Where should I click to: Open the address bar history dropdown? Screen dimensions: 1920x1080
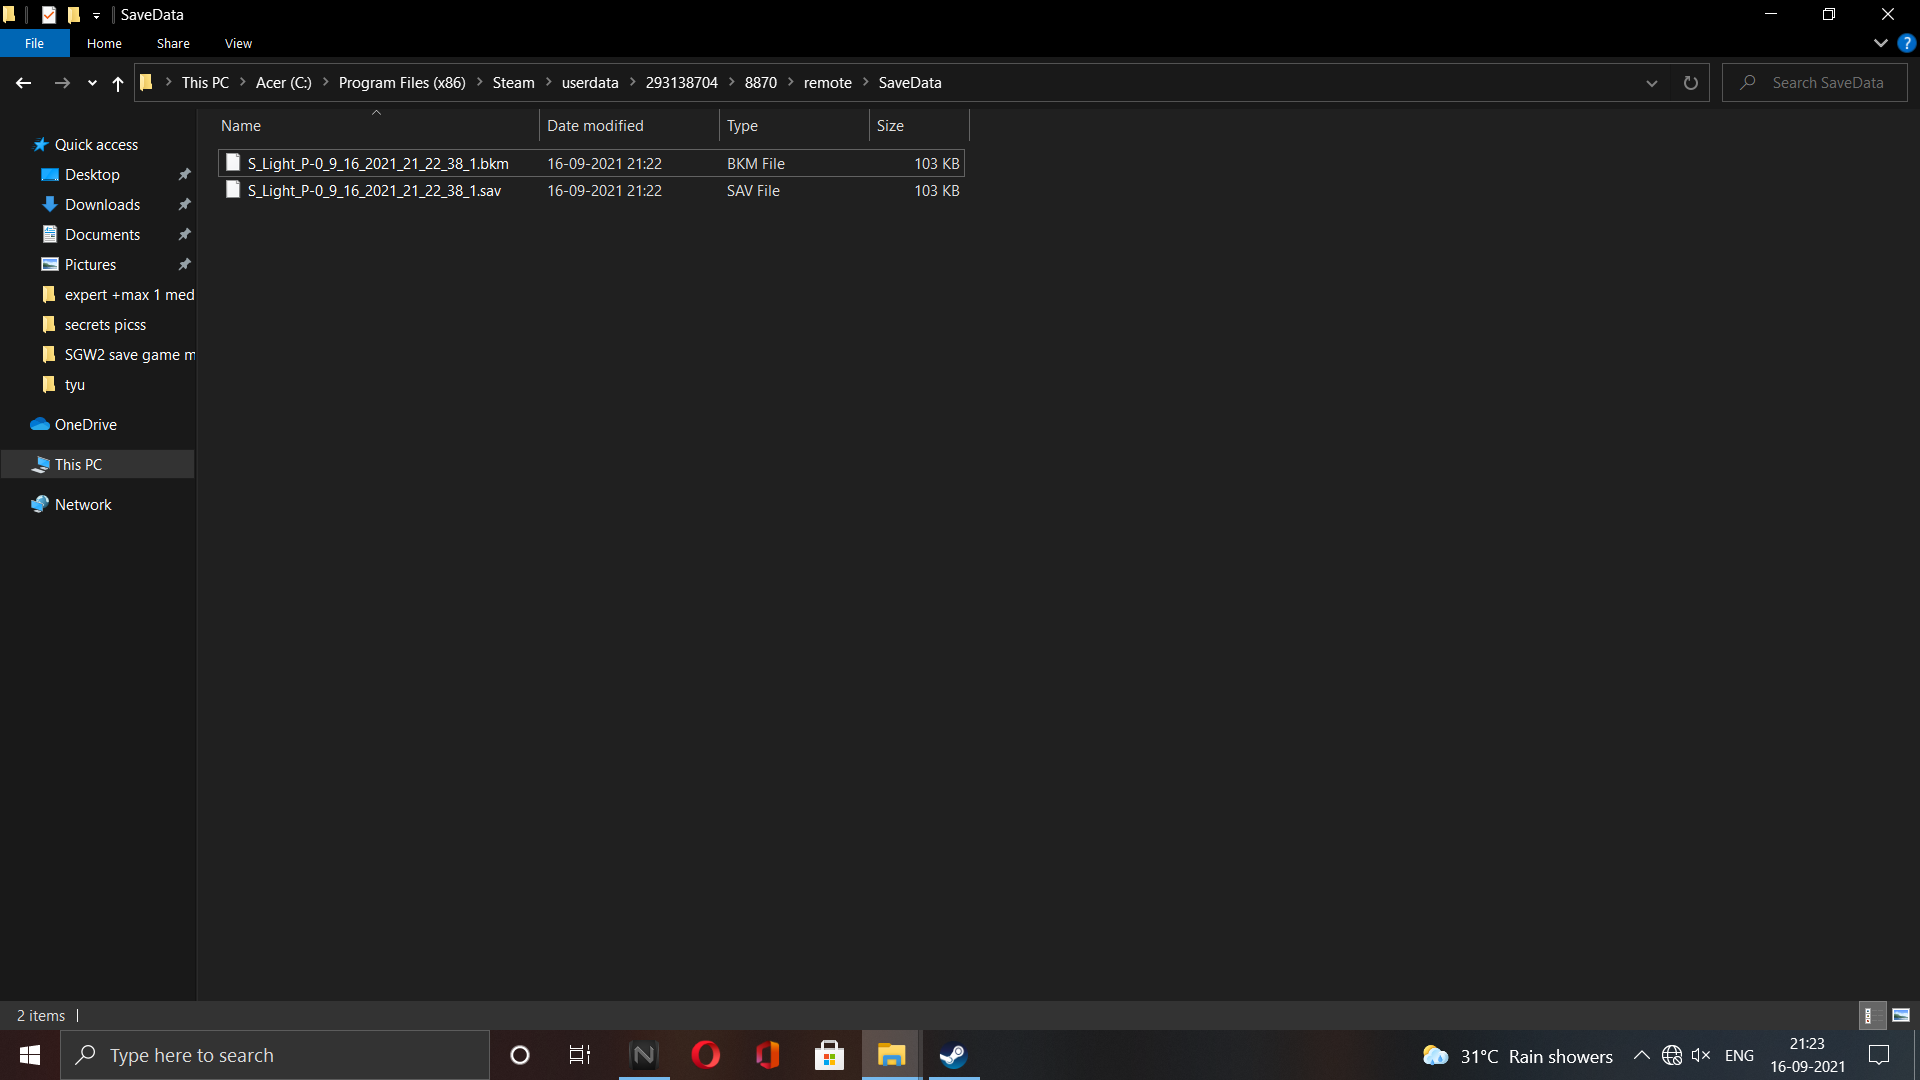tap(1652, 83)
